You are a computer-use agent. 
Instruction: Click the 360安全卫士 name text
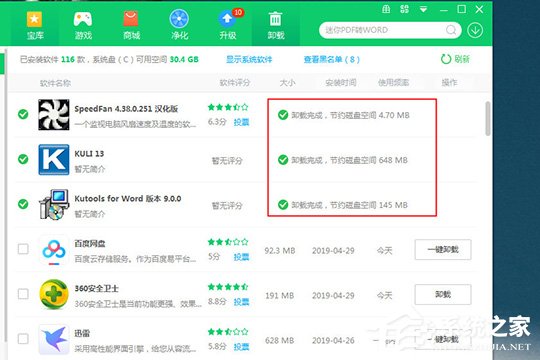(96, 288)
